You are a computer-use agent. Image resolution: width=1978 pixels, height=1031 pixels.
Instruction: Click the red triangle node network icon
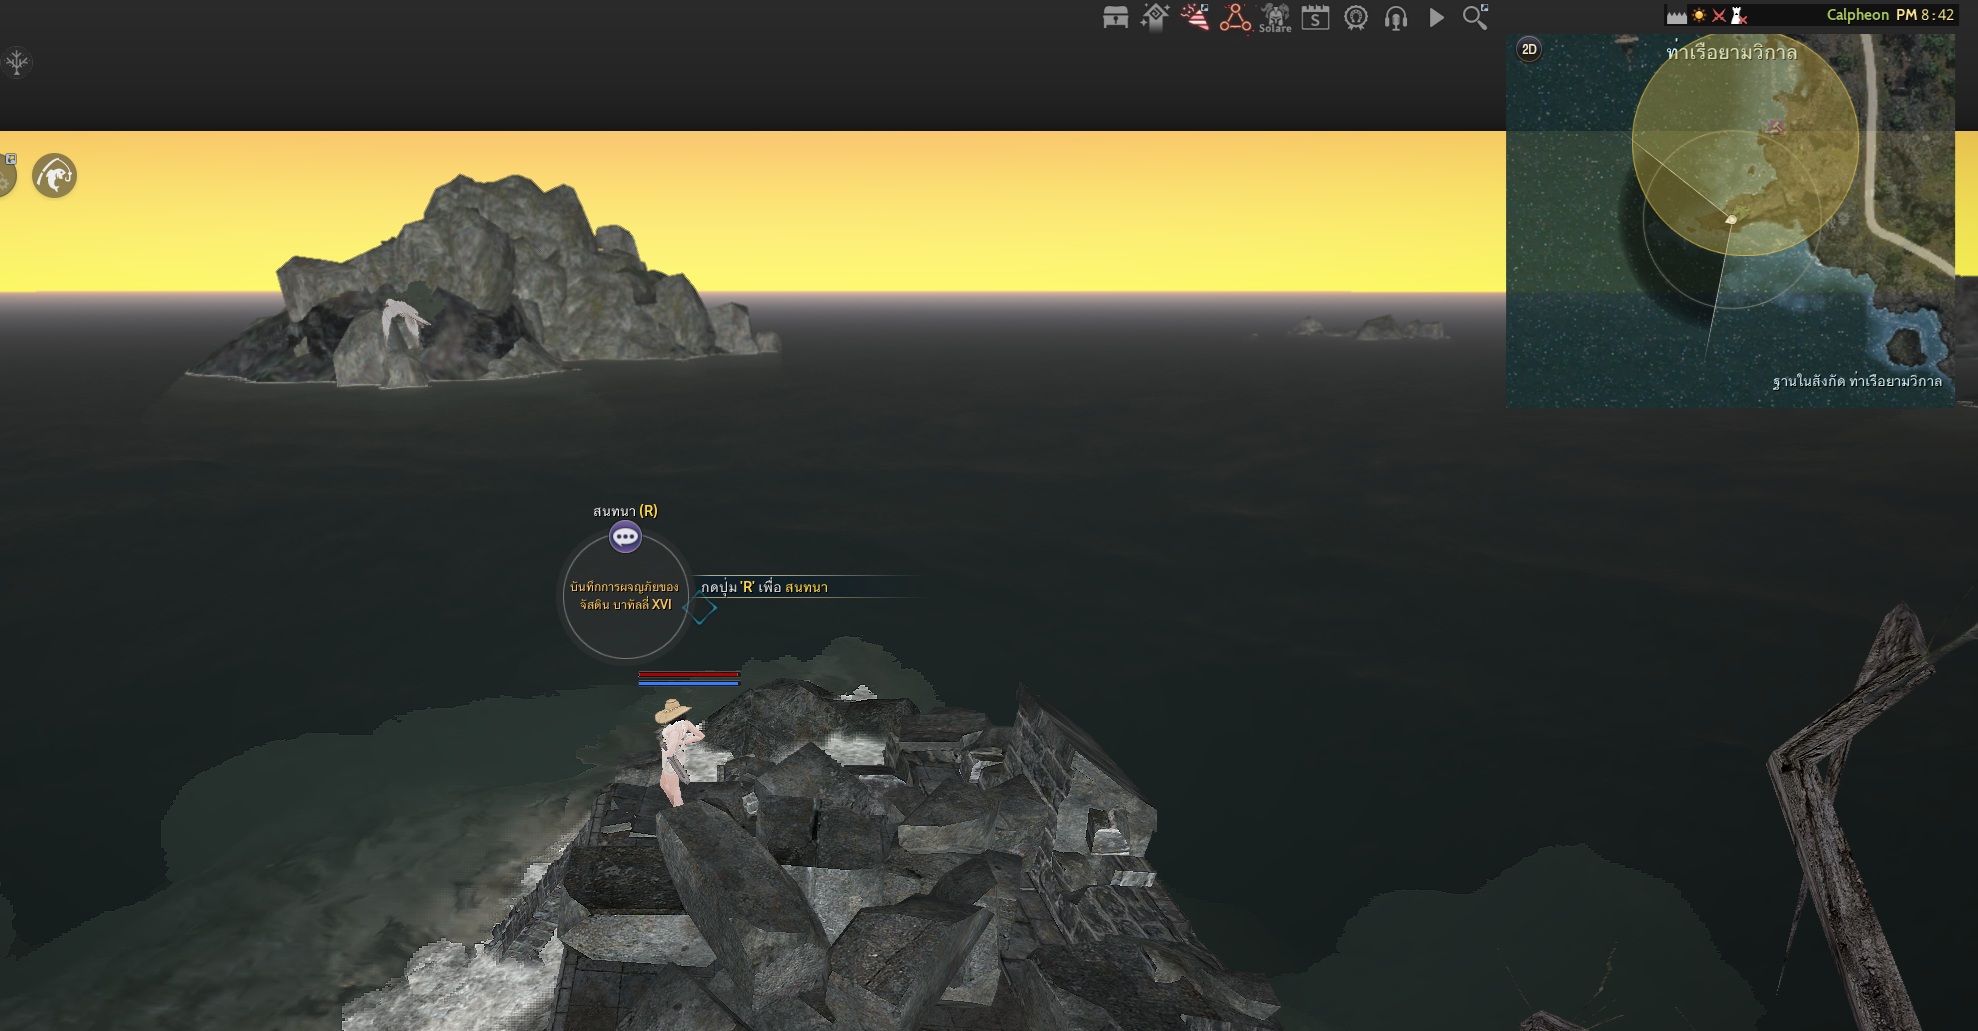pyautogui.click(x=1235, y=17)
